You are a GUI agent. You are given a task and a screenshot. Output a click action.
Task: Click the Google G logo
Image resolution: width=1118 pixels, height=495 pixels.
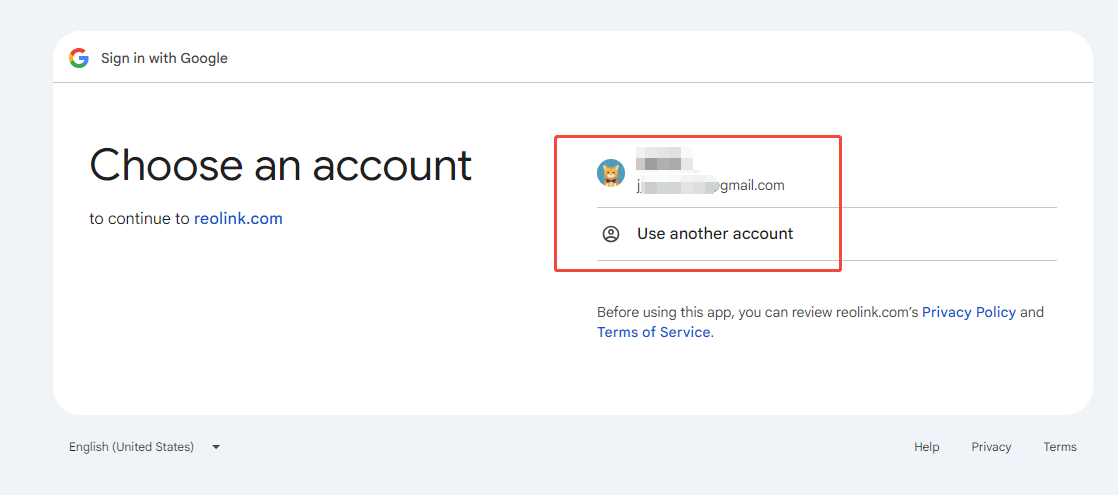[x=78, y=58]
